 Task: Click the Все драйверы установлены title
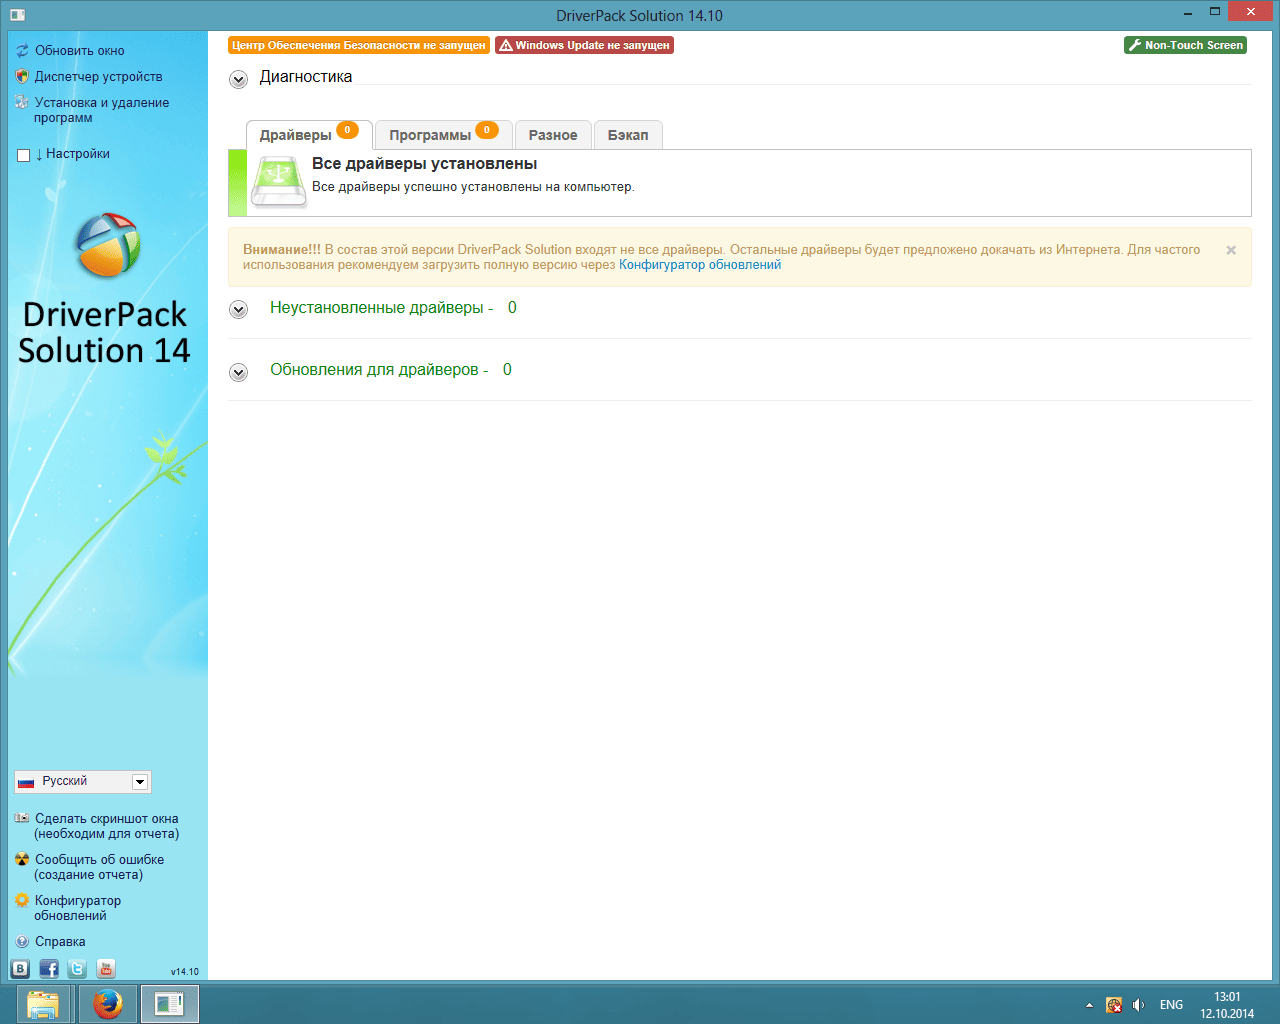pos(425,164)
